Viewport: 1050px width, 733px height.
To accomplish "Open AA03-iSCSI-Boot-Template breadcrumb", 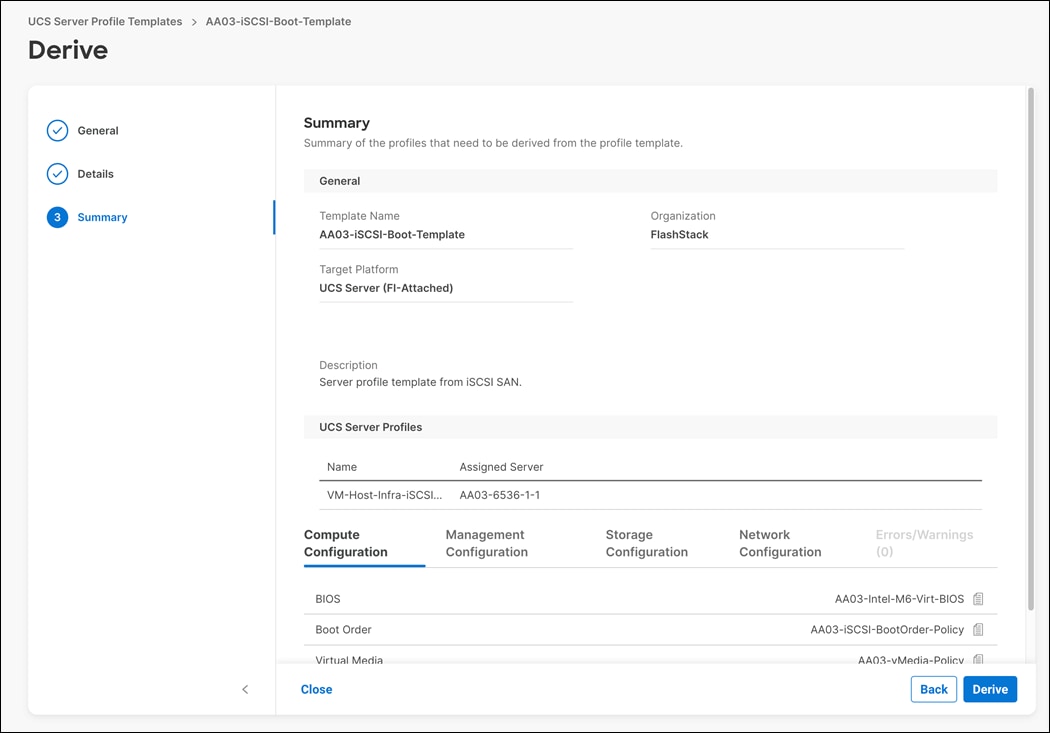I will click(277, 21).
